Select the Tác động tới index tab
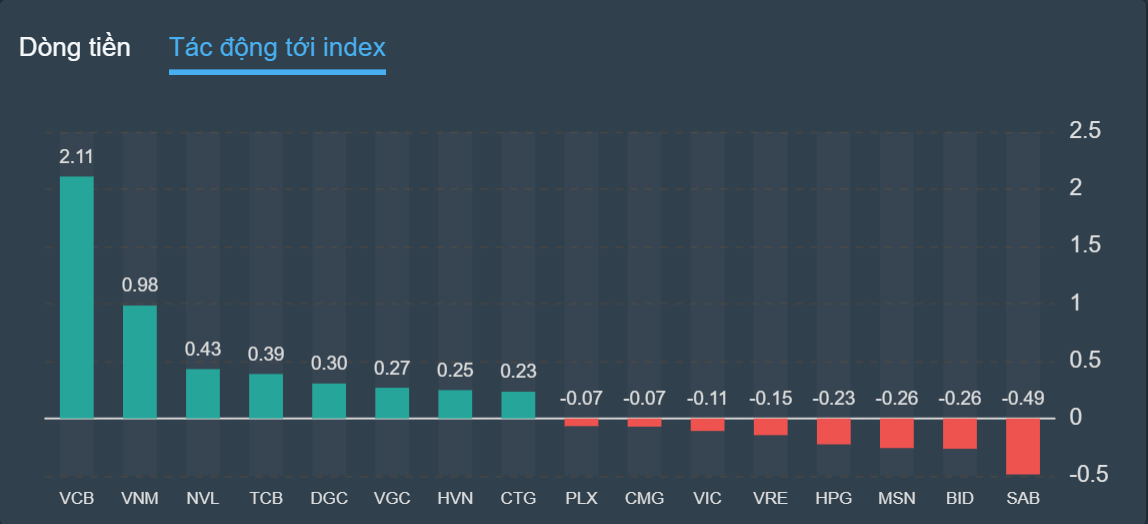Image resolution: width=1148 pixels, height=524 pixels. pyautogui.click(x=277, y=47)
